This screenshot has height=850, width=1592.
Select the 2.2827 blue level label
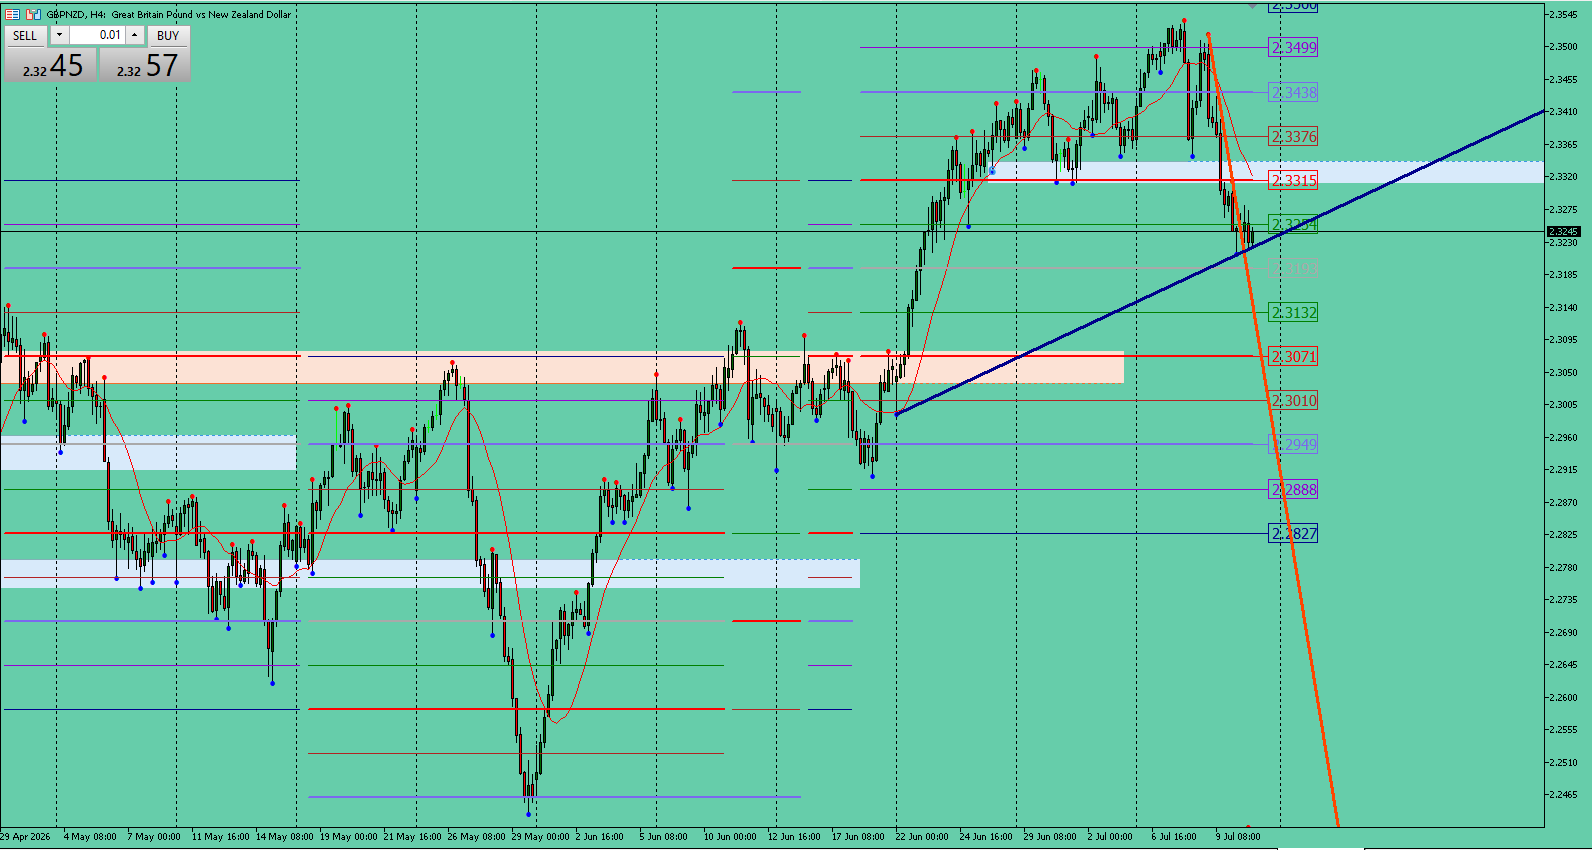(1293, 533)
